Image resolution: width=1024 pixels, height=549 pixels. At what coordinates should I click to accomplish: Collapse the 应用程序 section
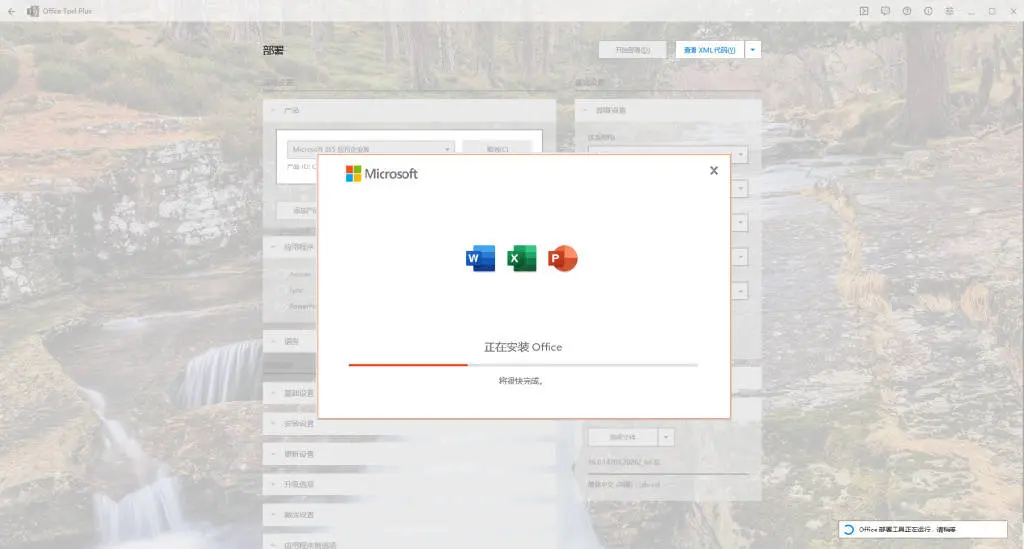click(290, 247)
